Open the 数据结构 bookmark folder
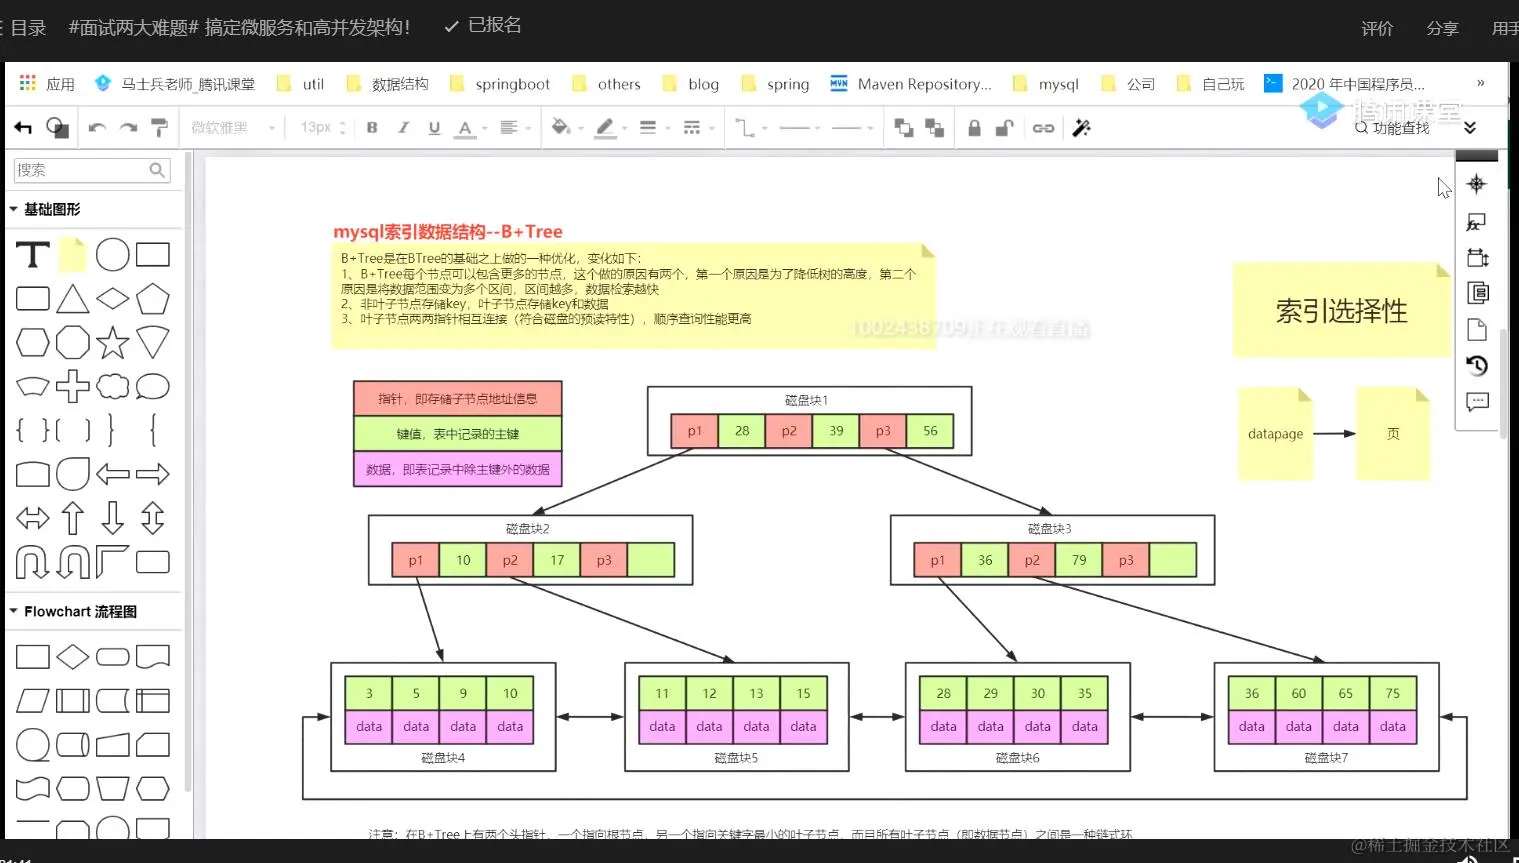Viewport: 1519px width, 863px height. point(387,84)
